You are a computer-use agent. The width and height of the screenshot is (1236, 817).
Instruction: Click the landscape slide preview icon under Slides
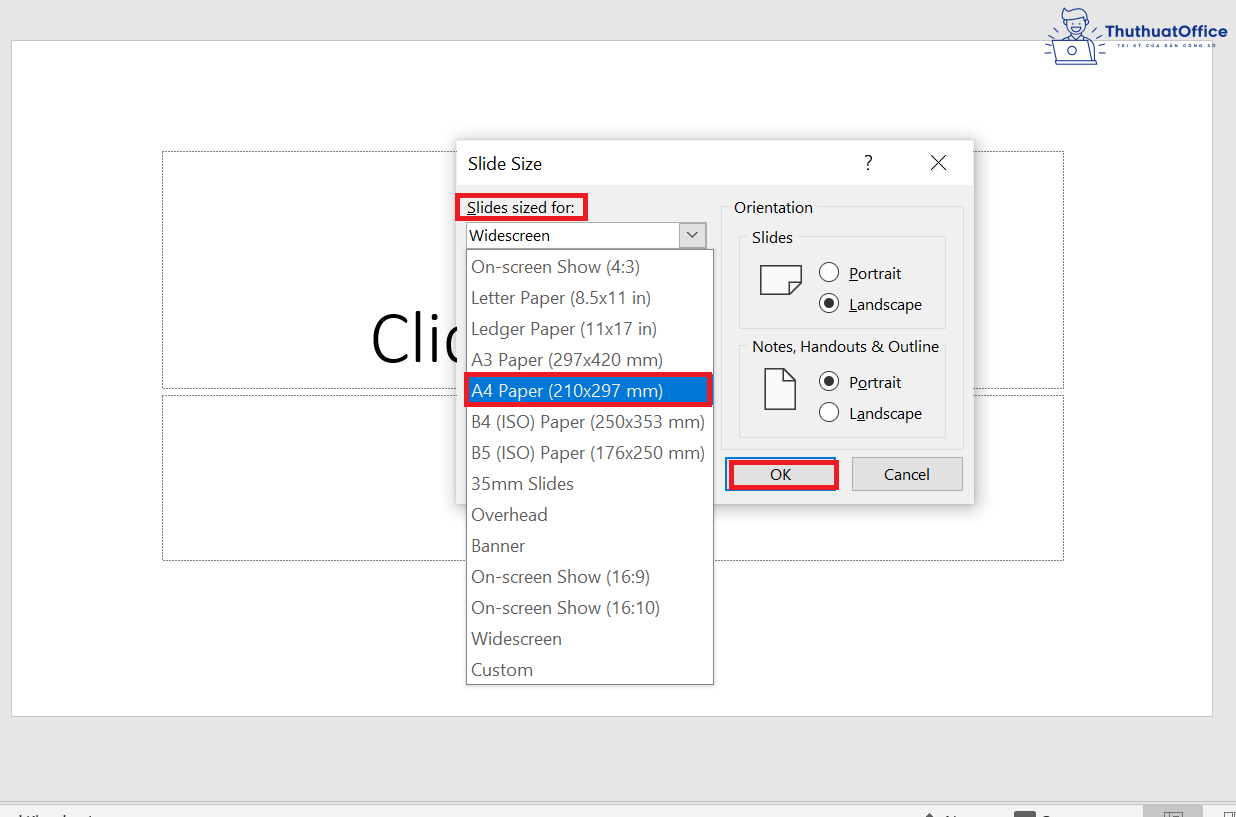click(780, 281)
